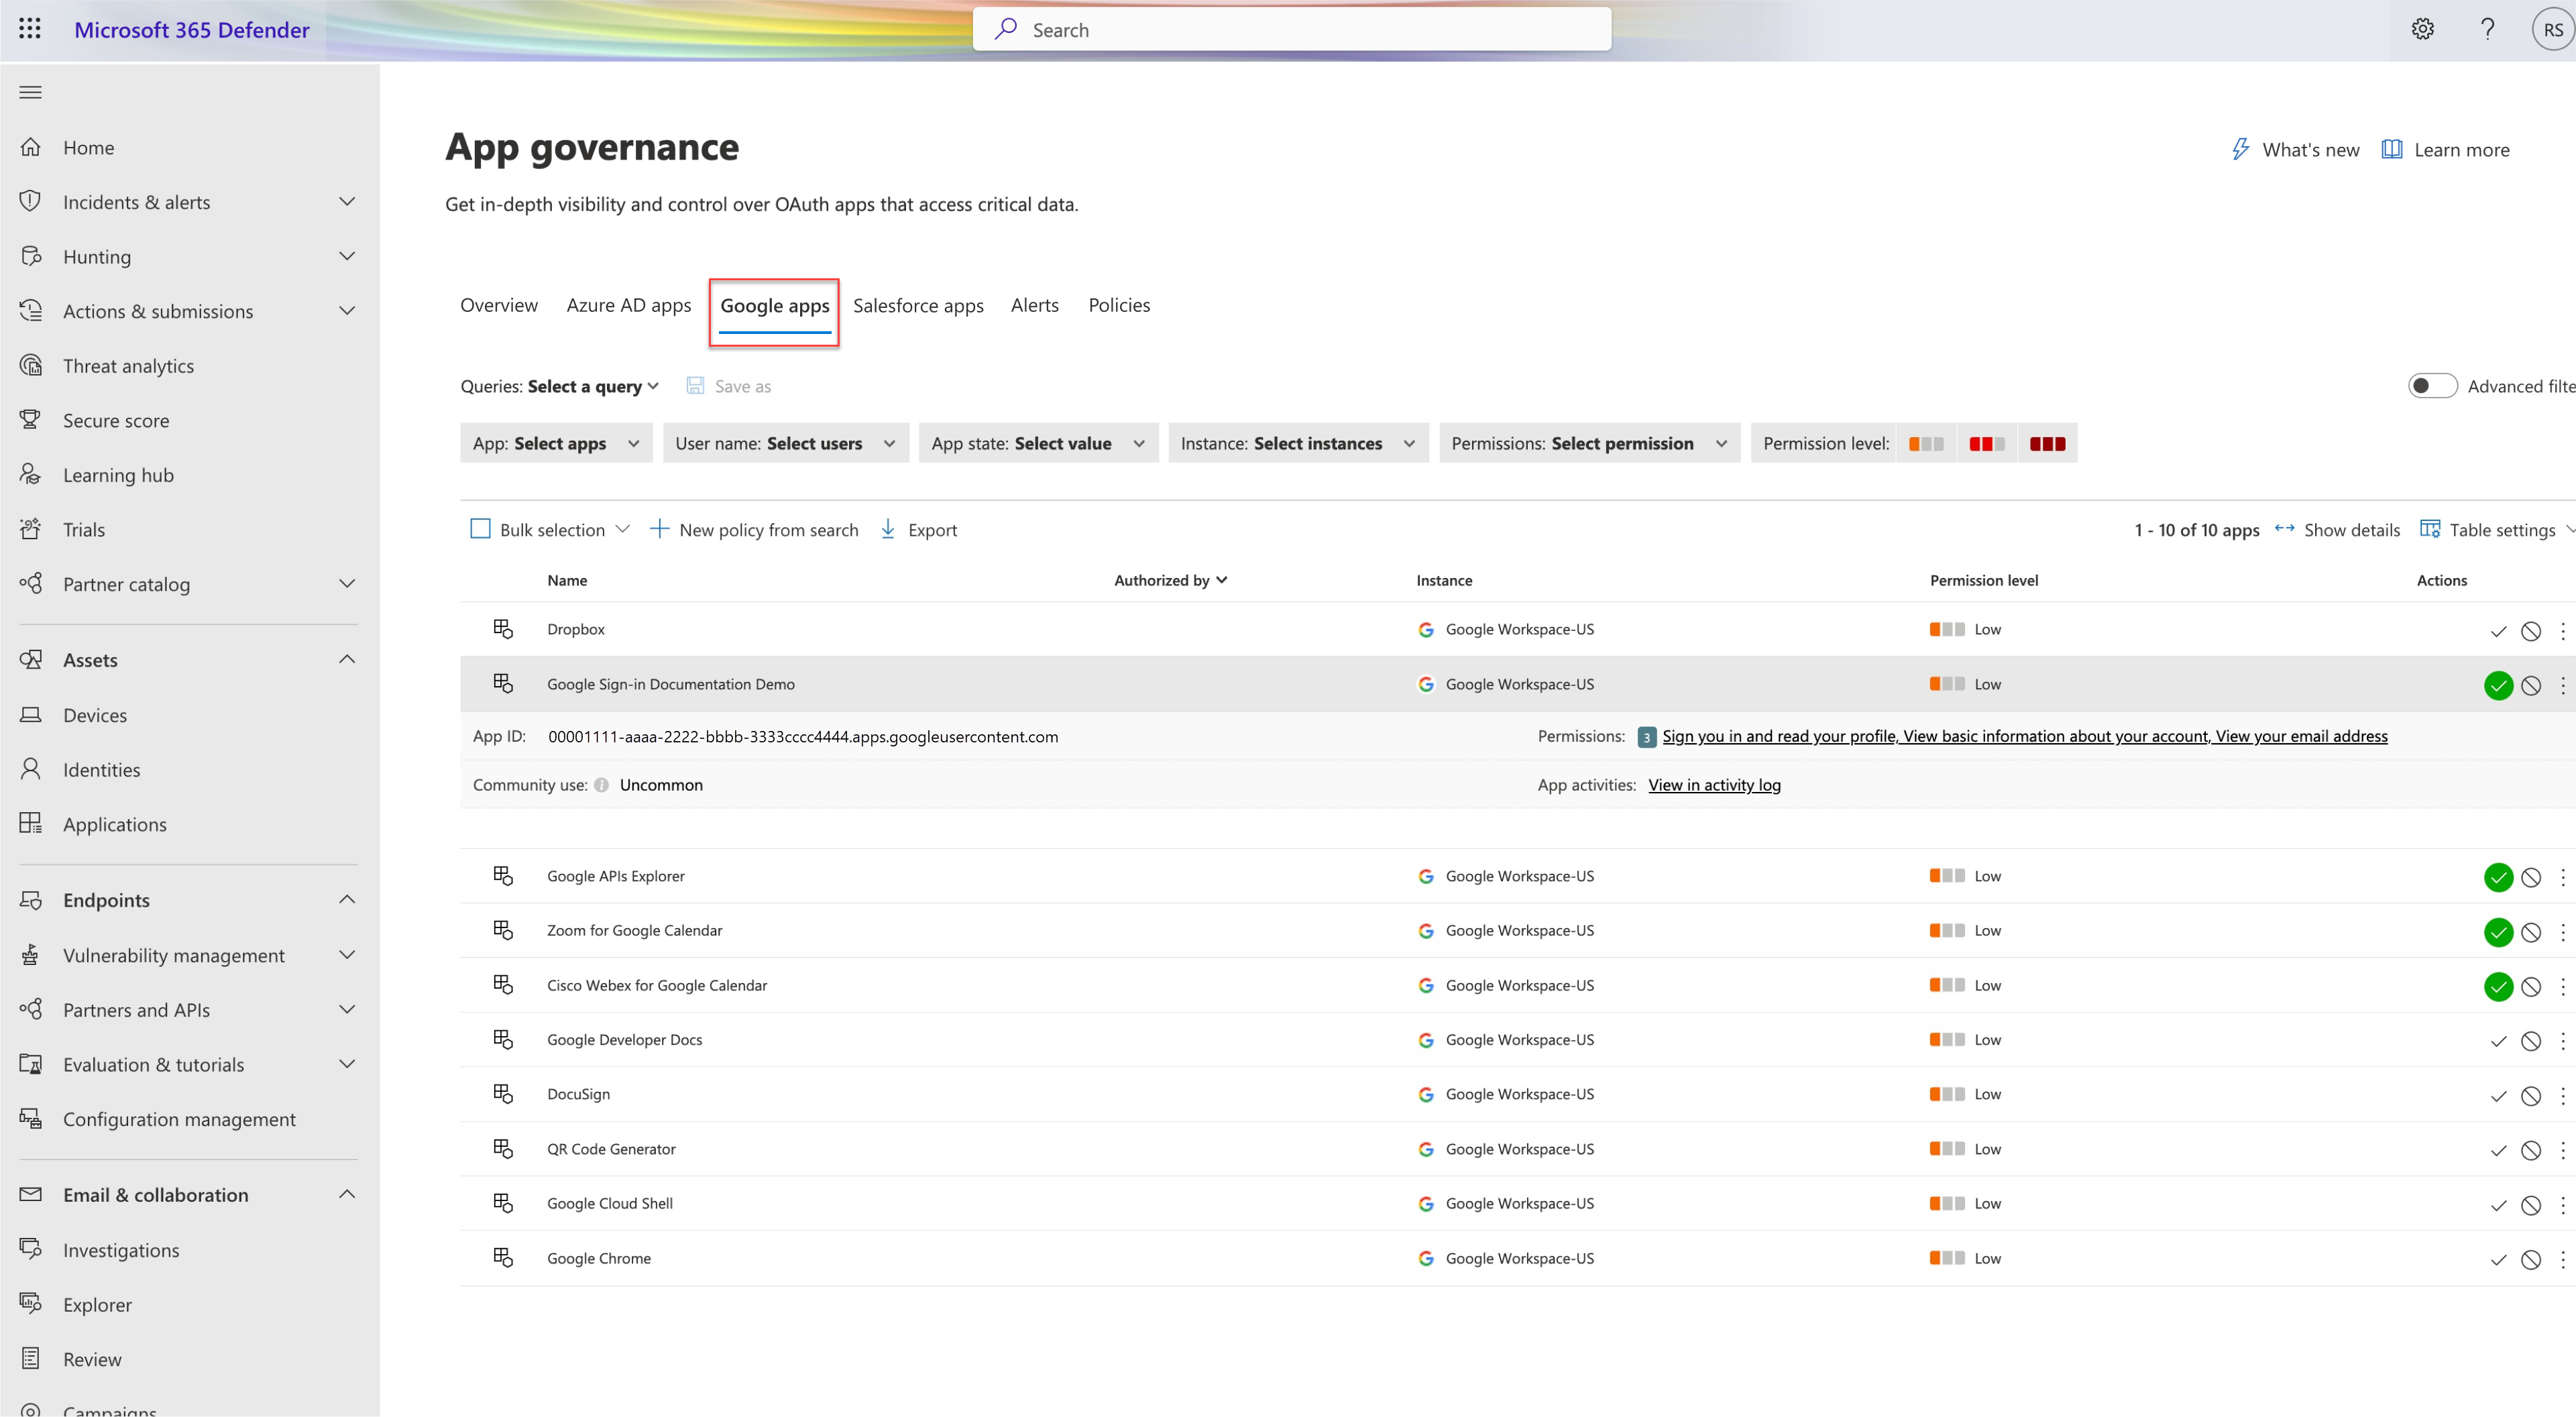Click View in activity log link

(x=1716, y=783)
